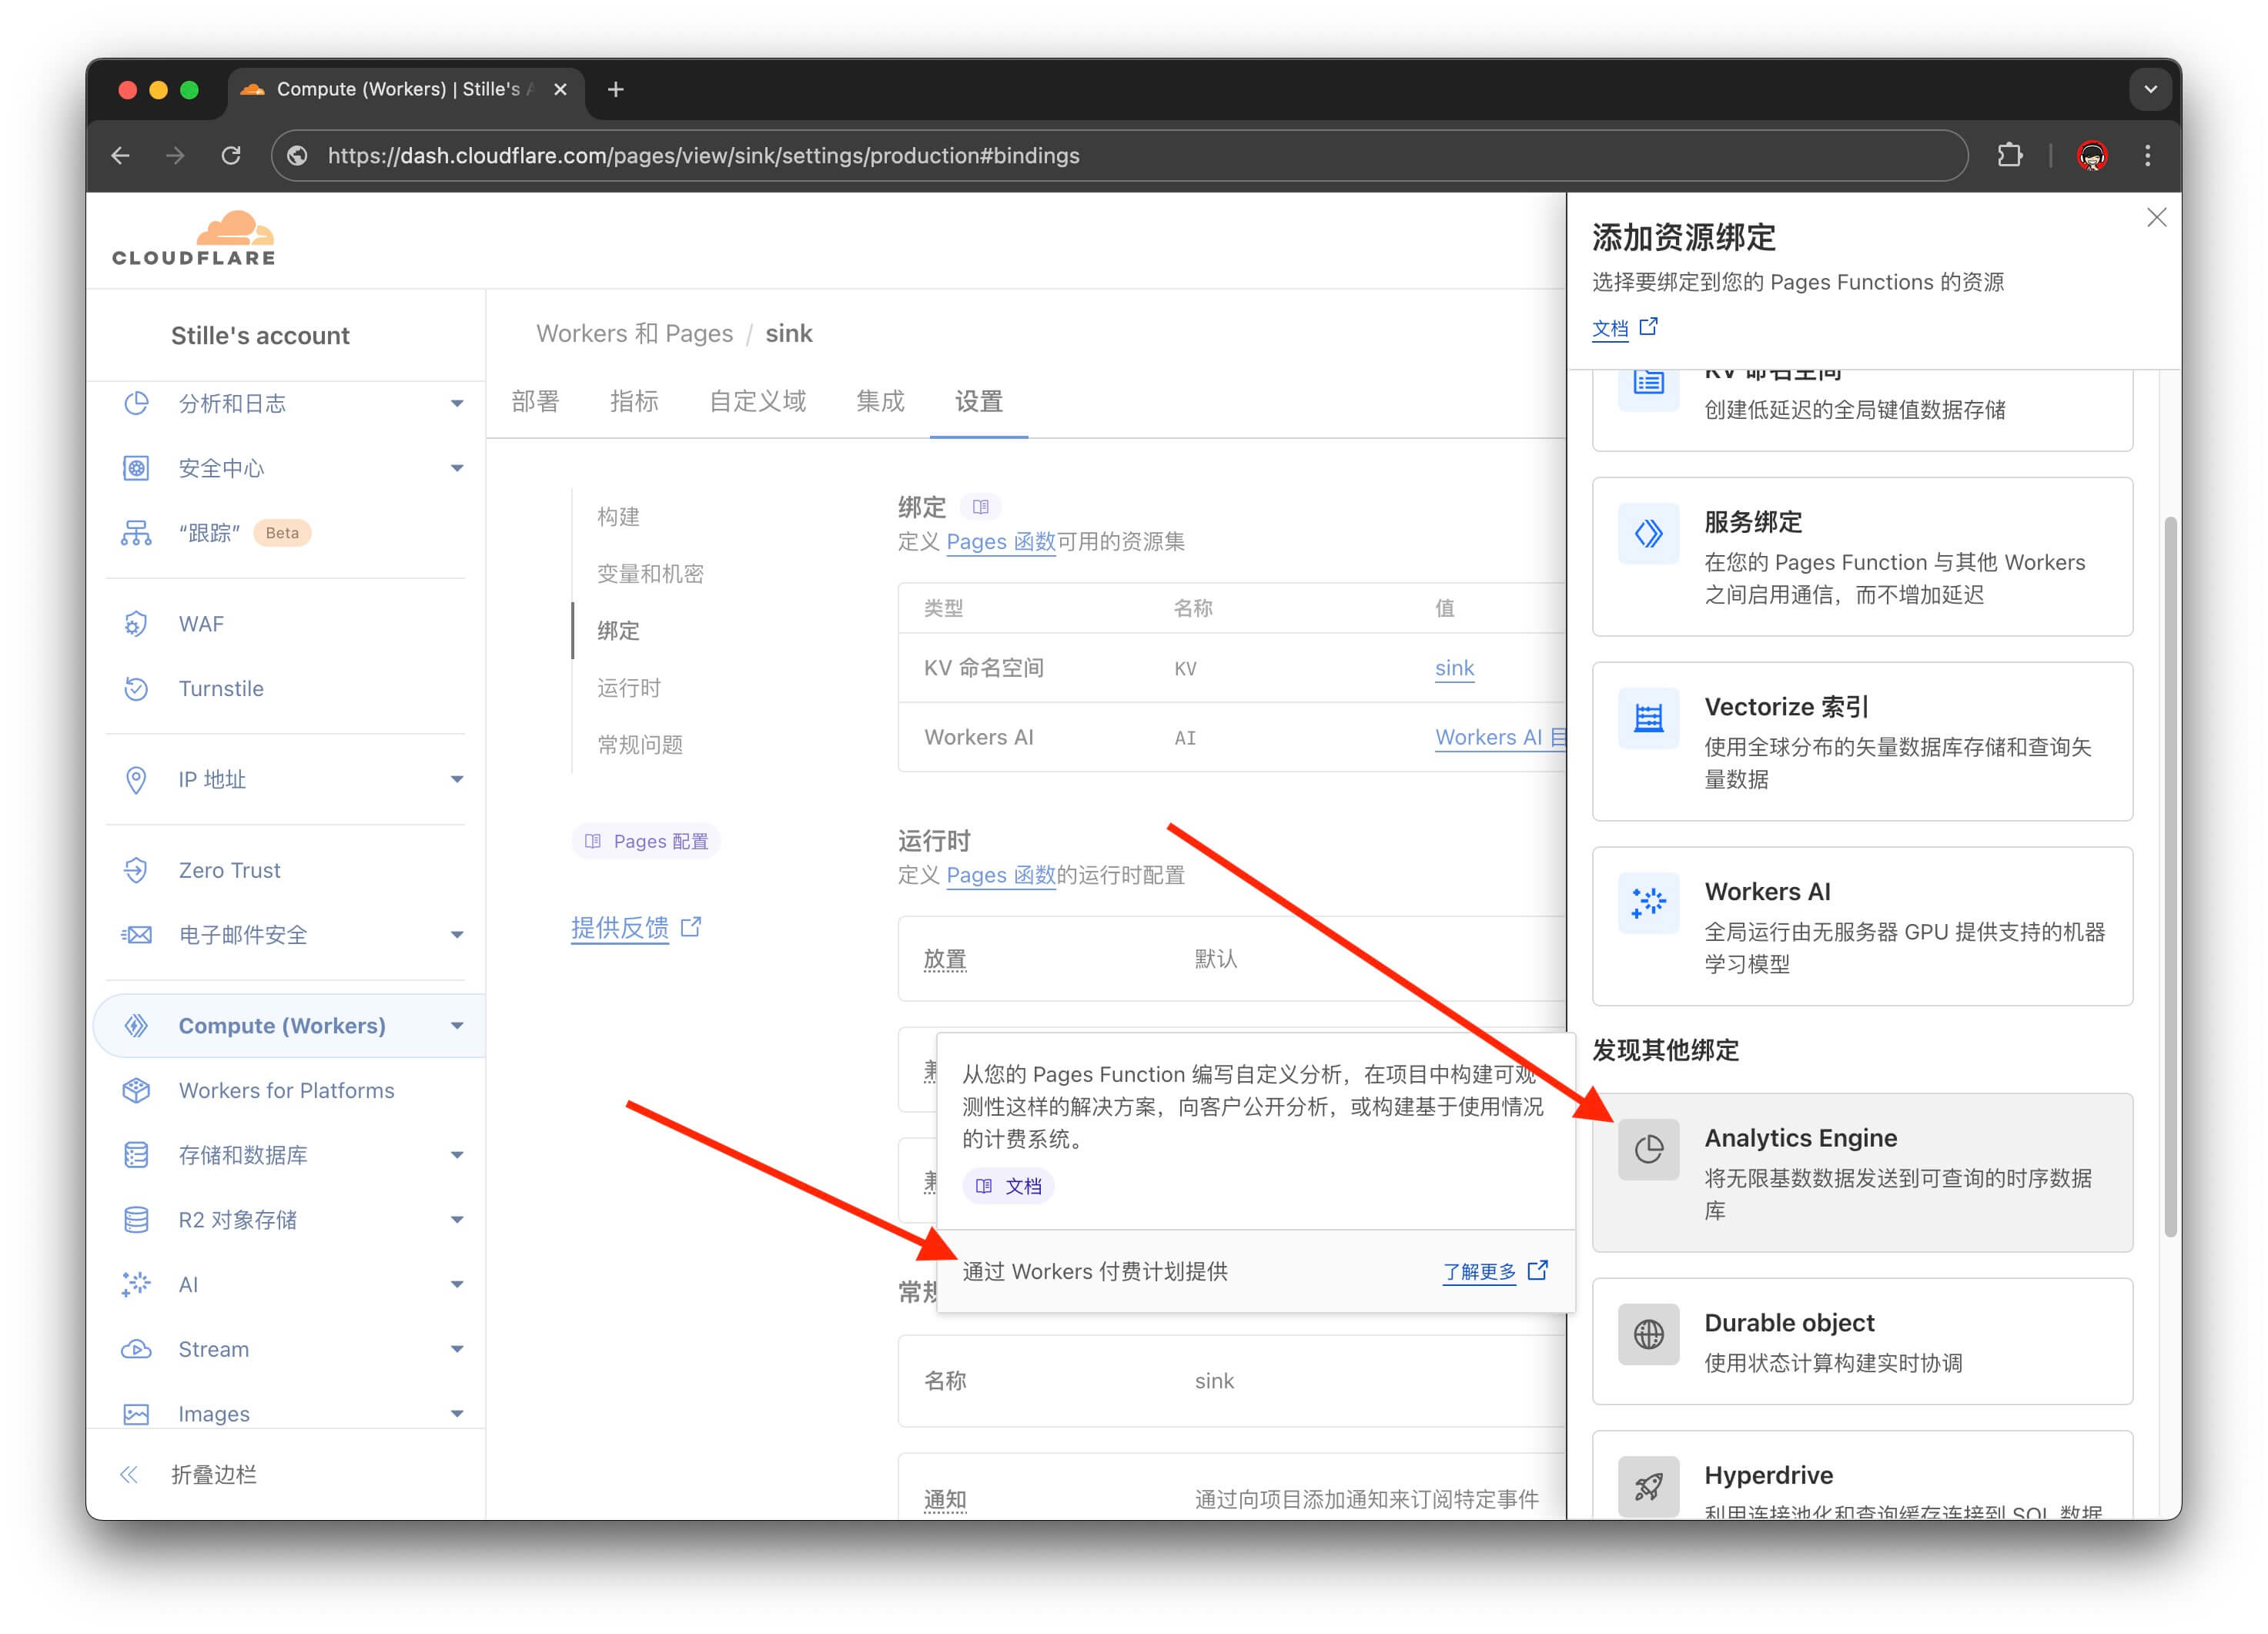
Task: Click the Zero Trust icon in sidebar
Action: pyautogui.click(x=136, y=871)
